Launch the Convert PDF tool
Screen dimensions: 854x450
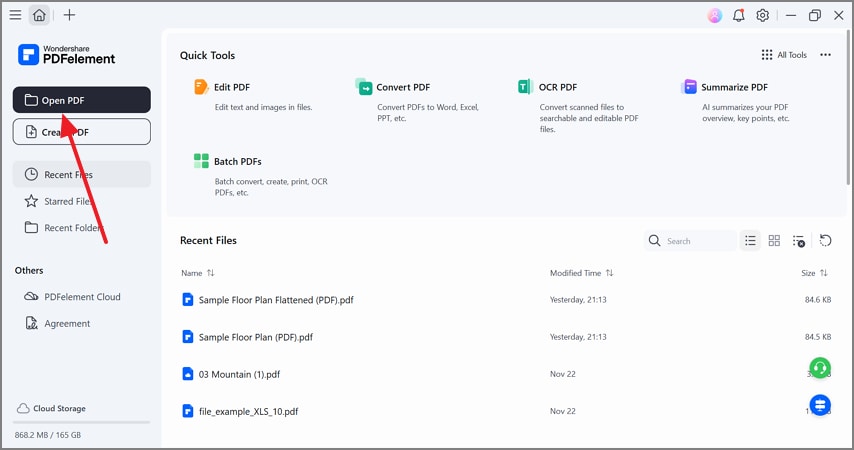click(x=419, y=102)
